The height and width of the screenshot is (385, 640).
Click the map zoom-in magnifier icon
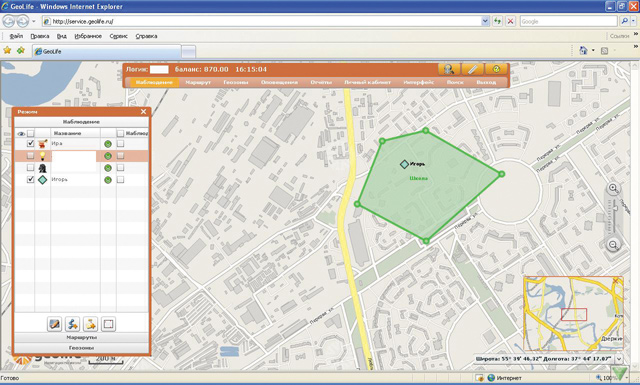point(613,188)
